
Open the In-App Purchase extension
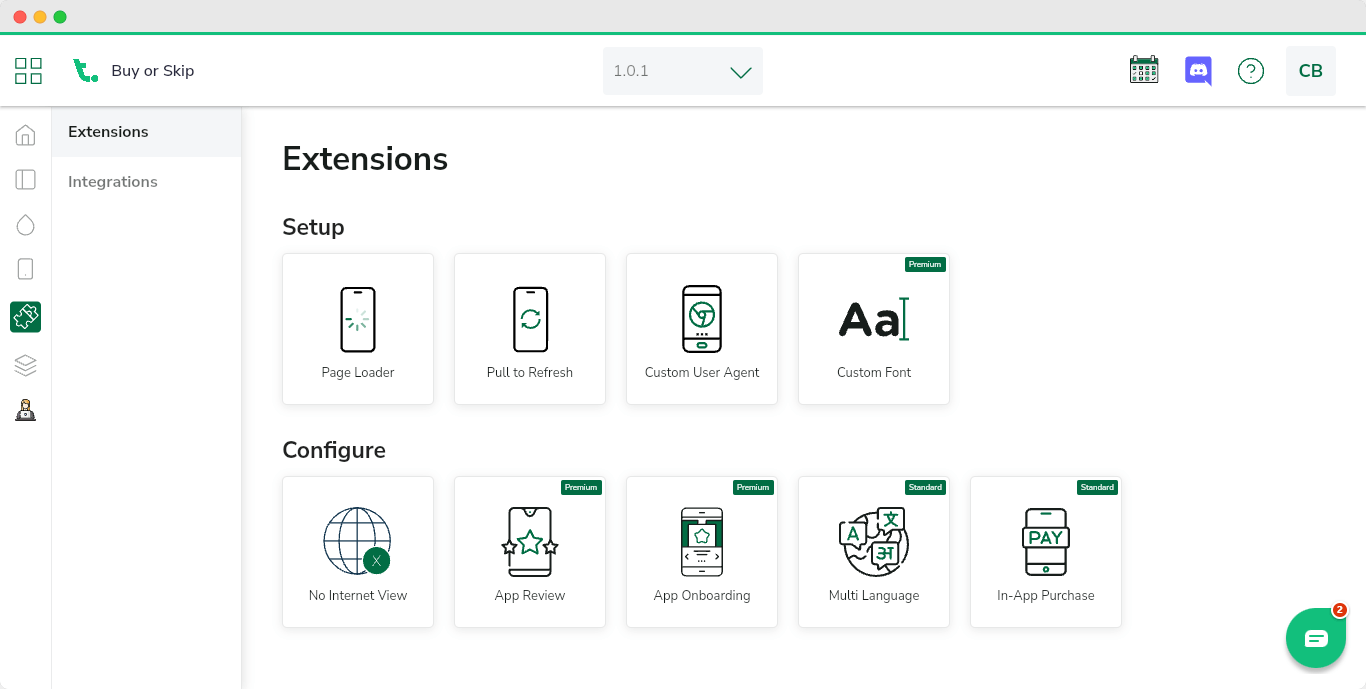click(1046, 552)
